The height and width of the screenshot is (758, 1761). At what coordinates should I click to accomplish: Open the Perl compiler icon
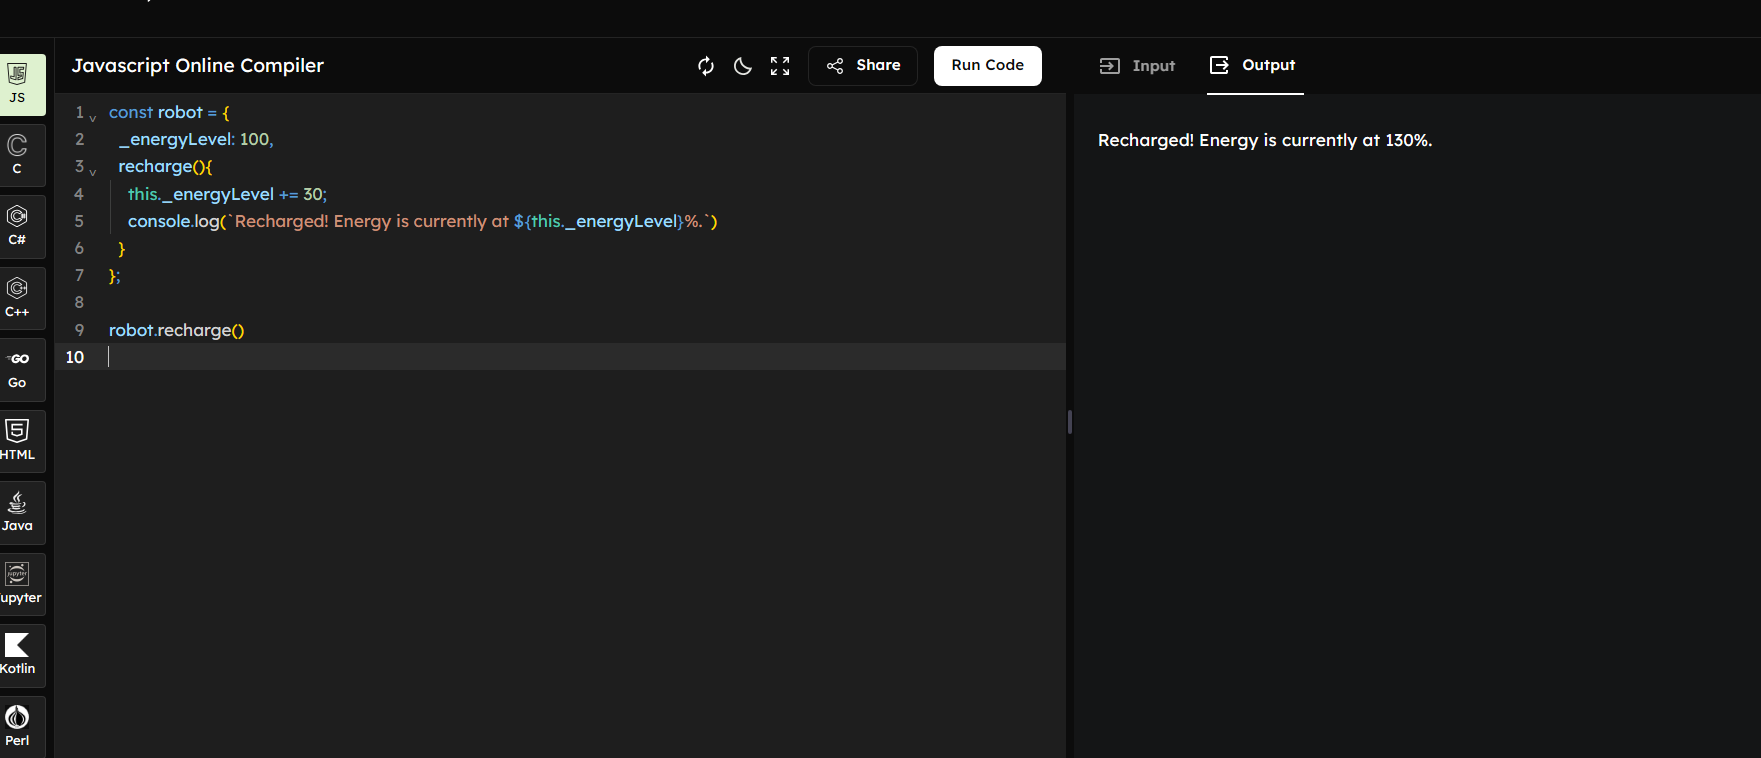click(18, 726)
